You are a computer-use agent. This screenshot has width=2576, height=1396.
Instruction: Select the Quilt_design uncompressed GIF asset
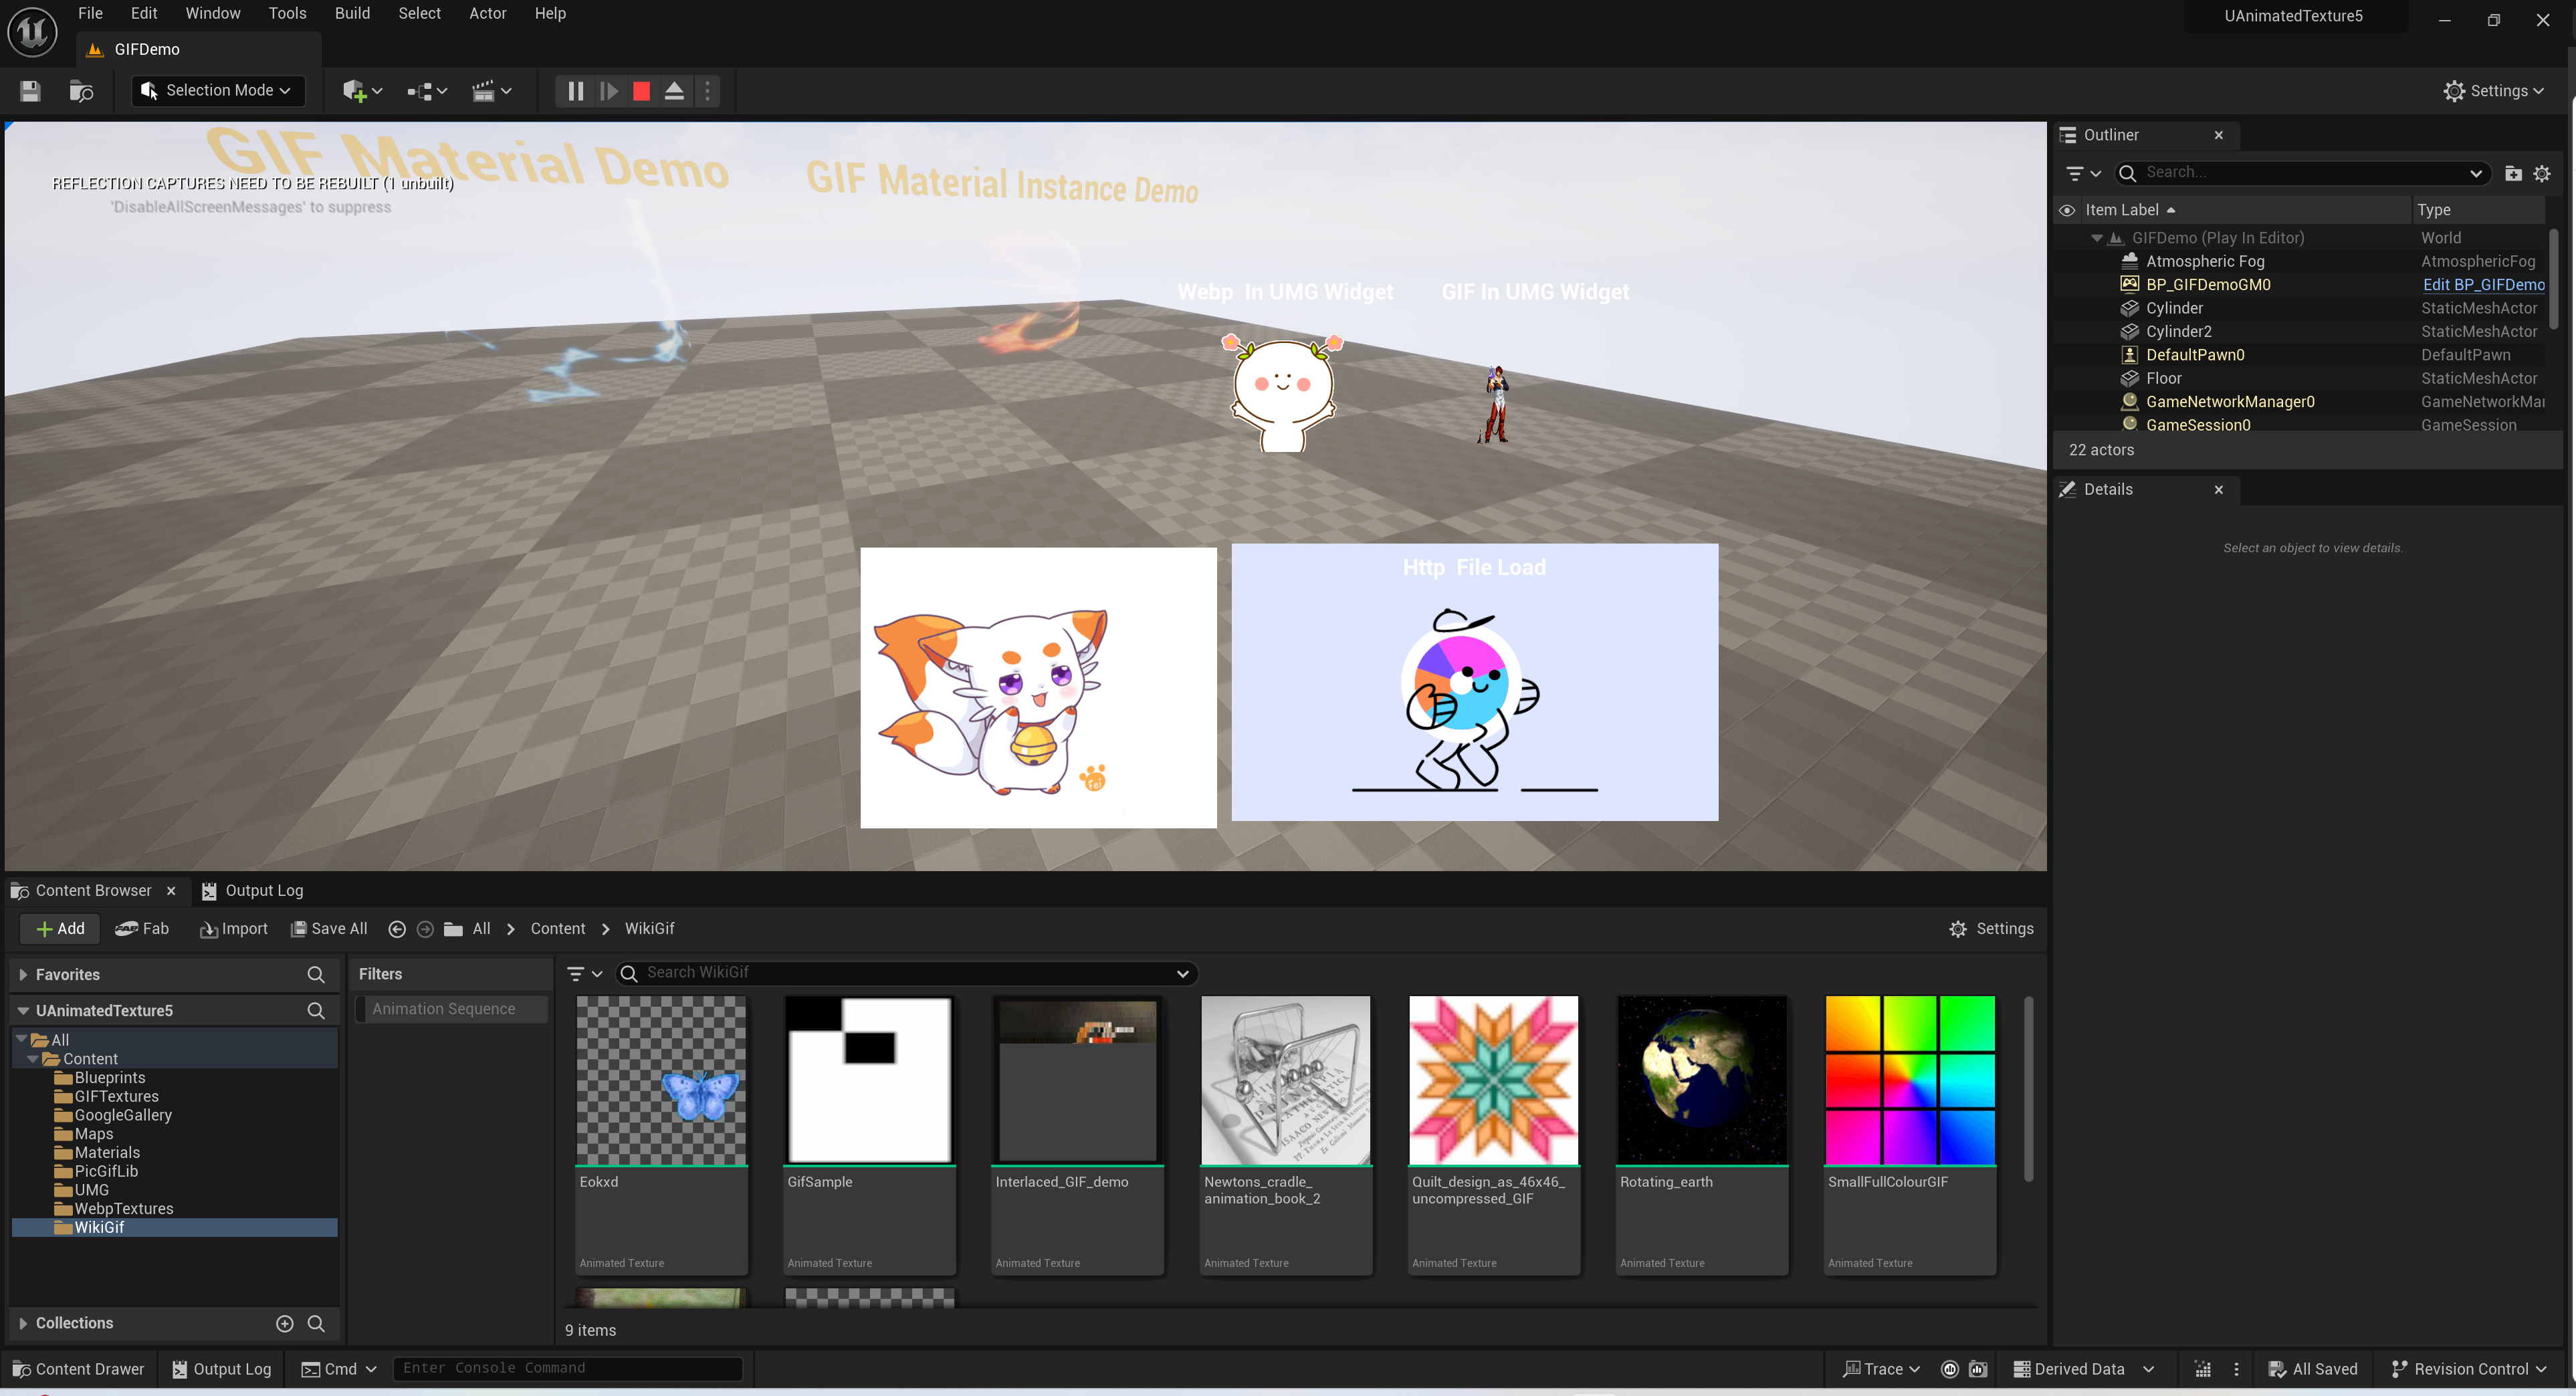(x=1494, y=1134)
